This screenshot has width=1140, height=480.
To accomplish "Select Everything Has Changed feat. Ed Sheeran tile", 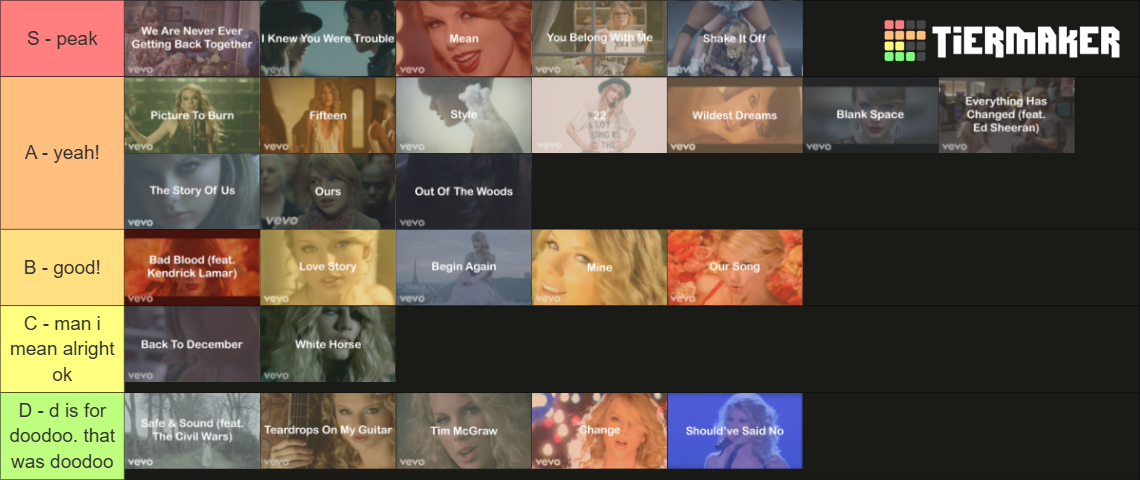I will 1007,115.
